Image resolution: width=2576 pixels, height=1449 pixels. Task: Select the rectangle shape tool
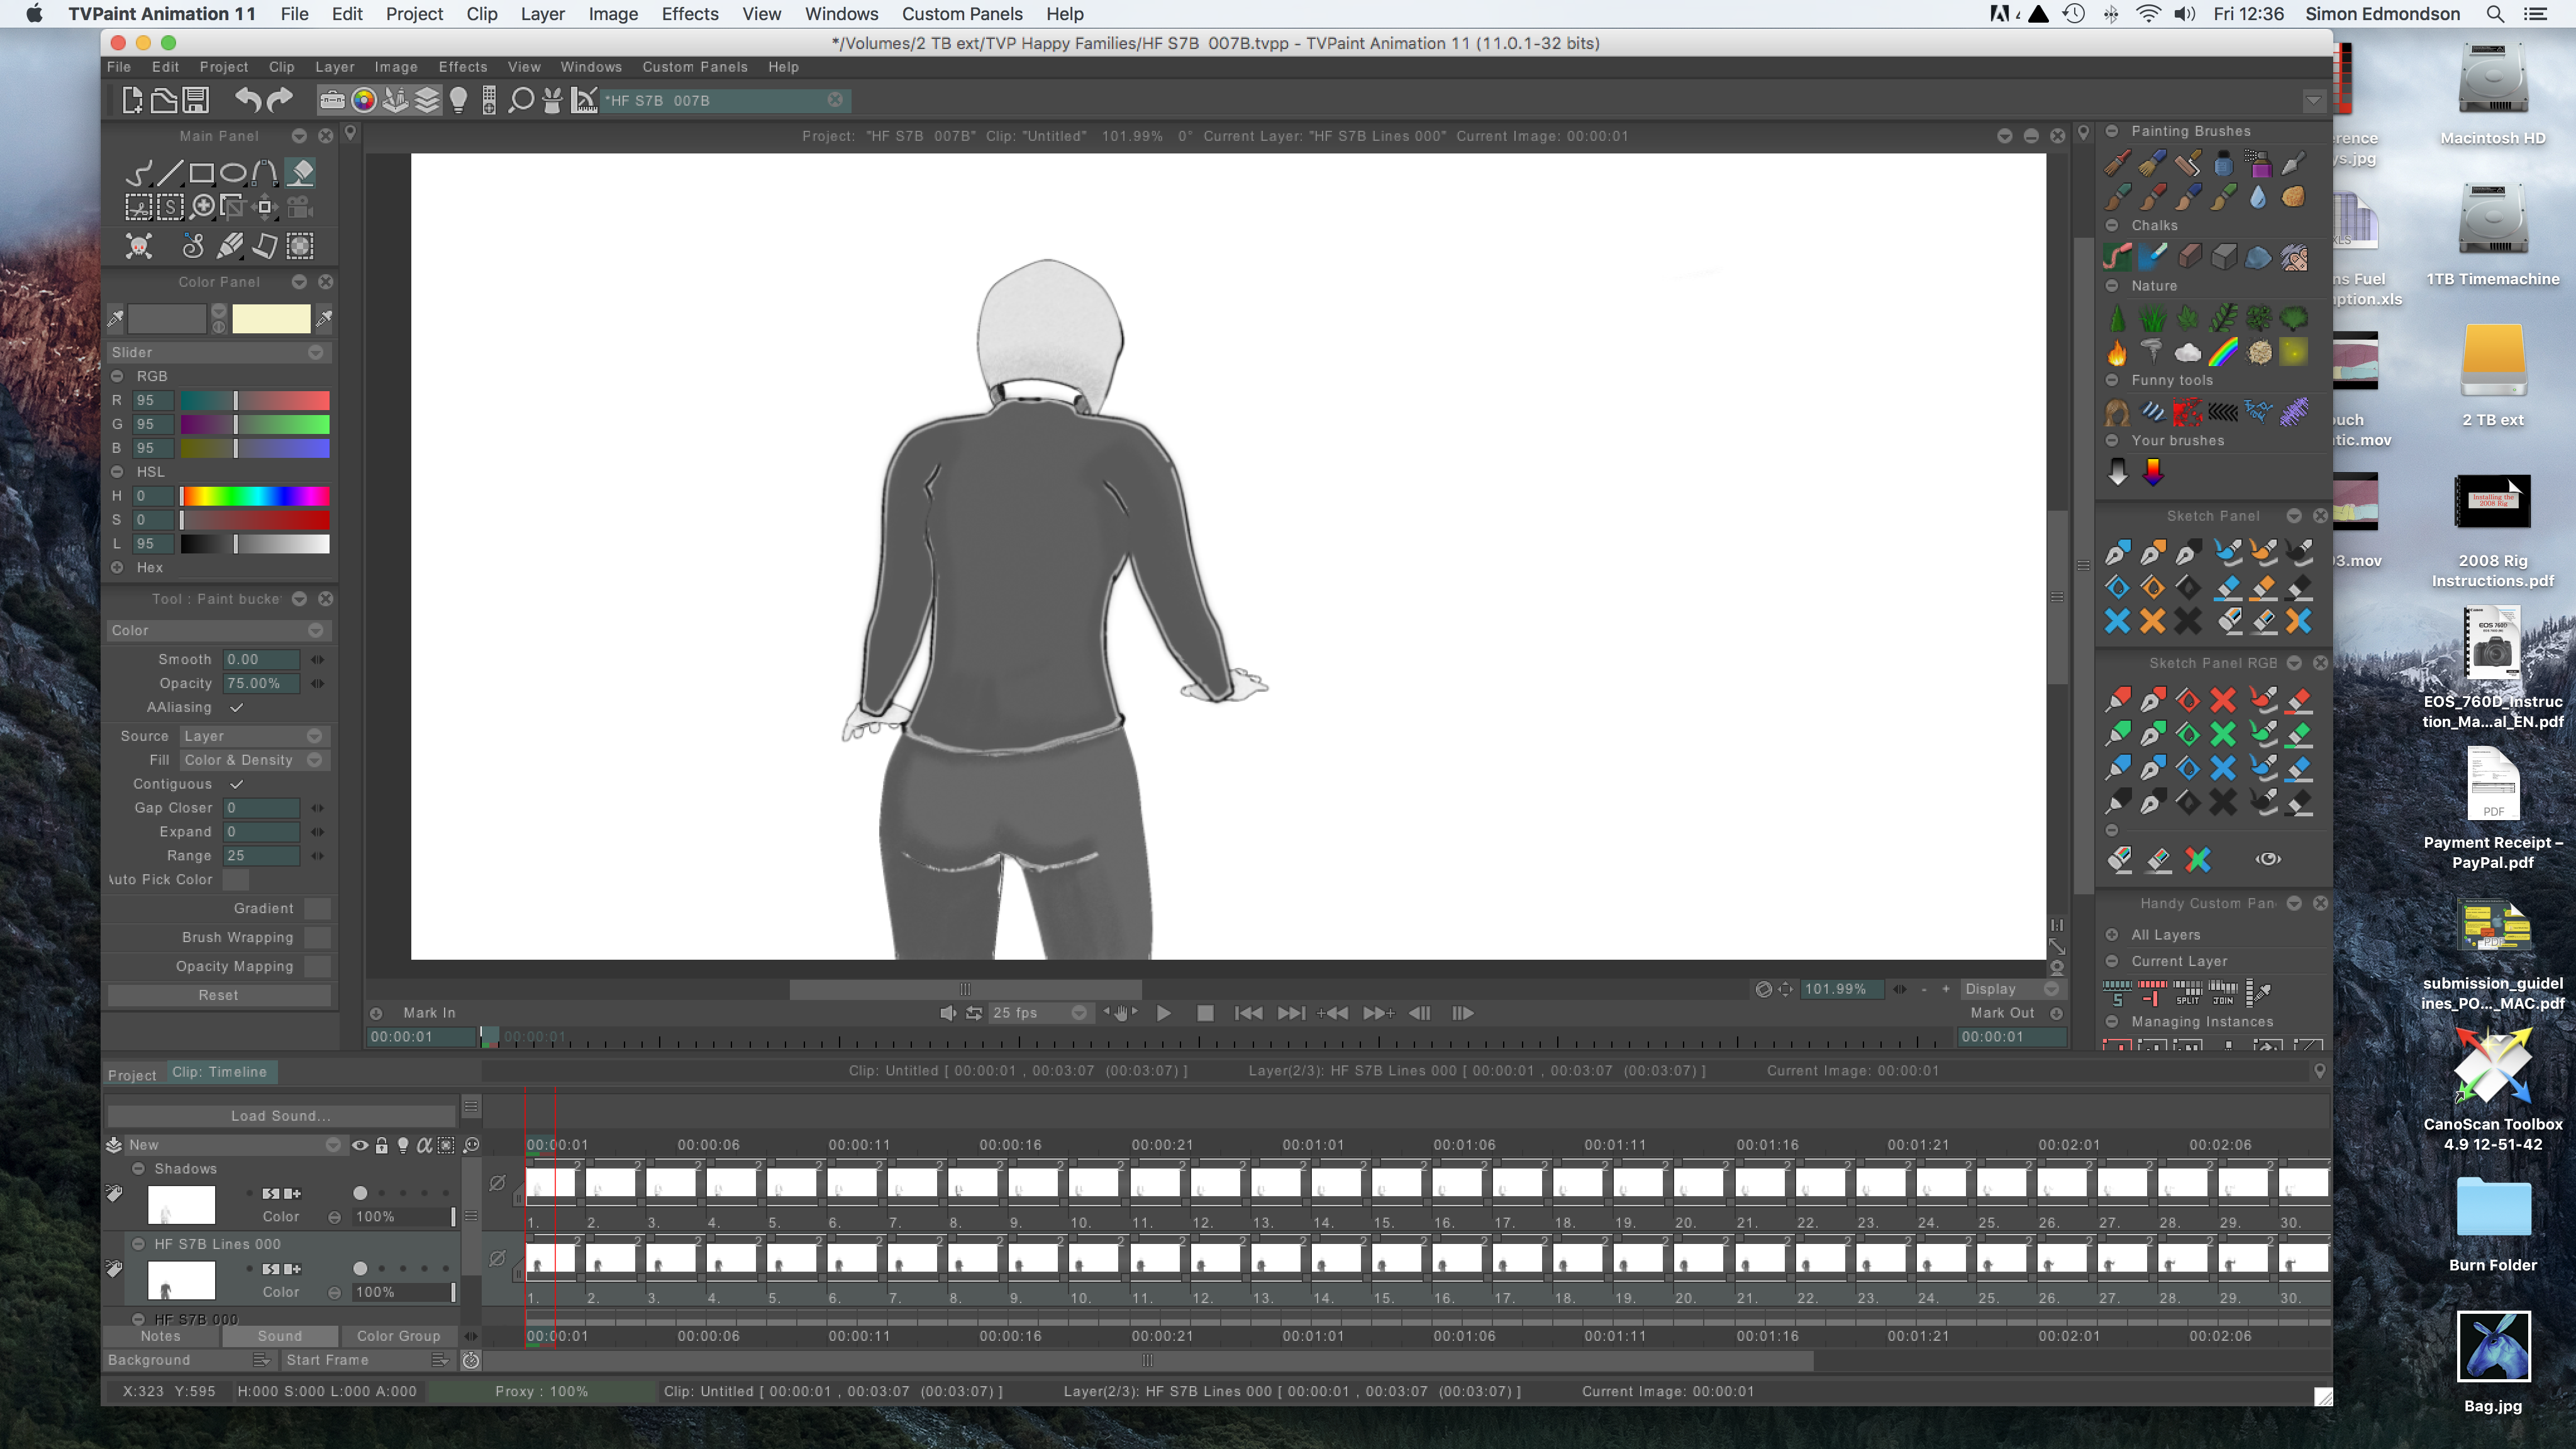201,173
